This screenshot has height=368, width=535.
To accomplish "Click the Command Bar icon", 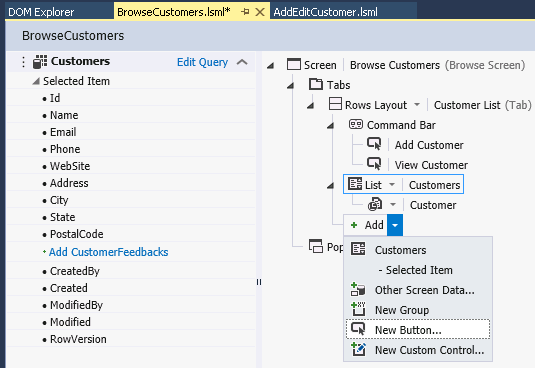I will pyautogui.click(x=356, y=124).
